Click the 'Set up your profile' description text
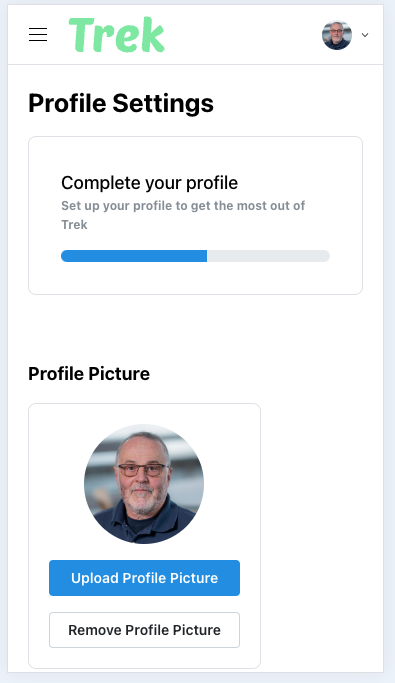This screenshot has width=395, height=683. 183,215
